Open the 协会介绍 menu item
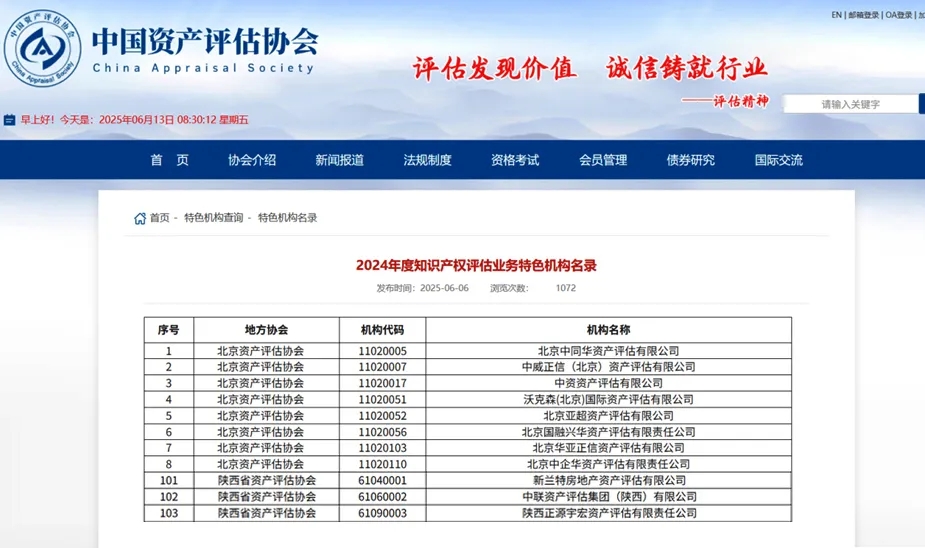The height and width of the screenshot is (548, 925). pyautogui.click(x=252, y=160)
